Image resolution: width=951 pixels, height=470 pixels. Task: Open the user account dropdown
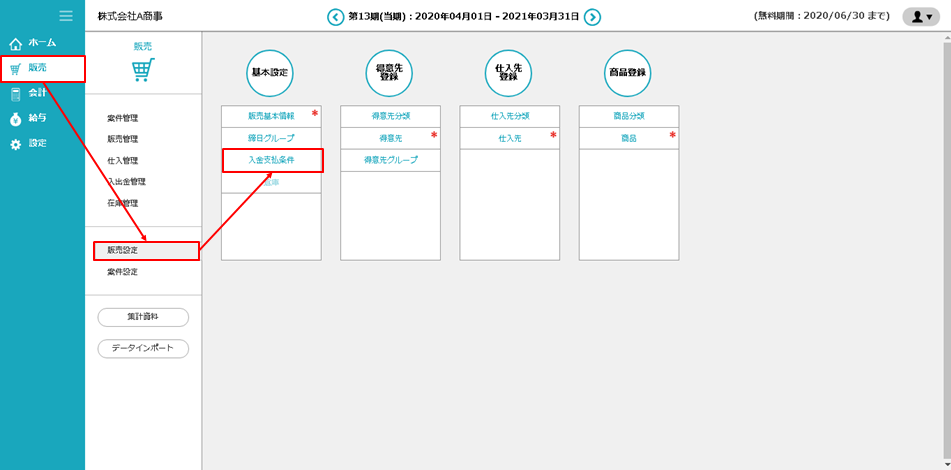click(920, 16)
